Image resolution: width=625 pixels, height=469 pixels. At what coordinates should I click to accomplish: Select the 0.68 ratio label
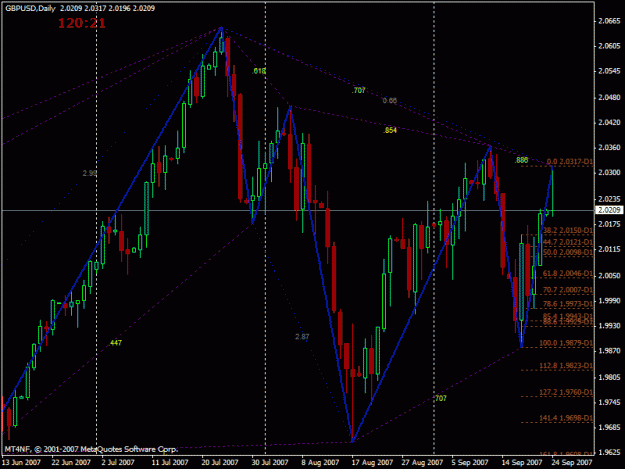click(390, 100)
